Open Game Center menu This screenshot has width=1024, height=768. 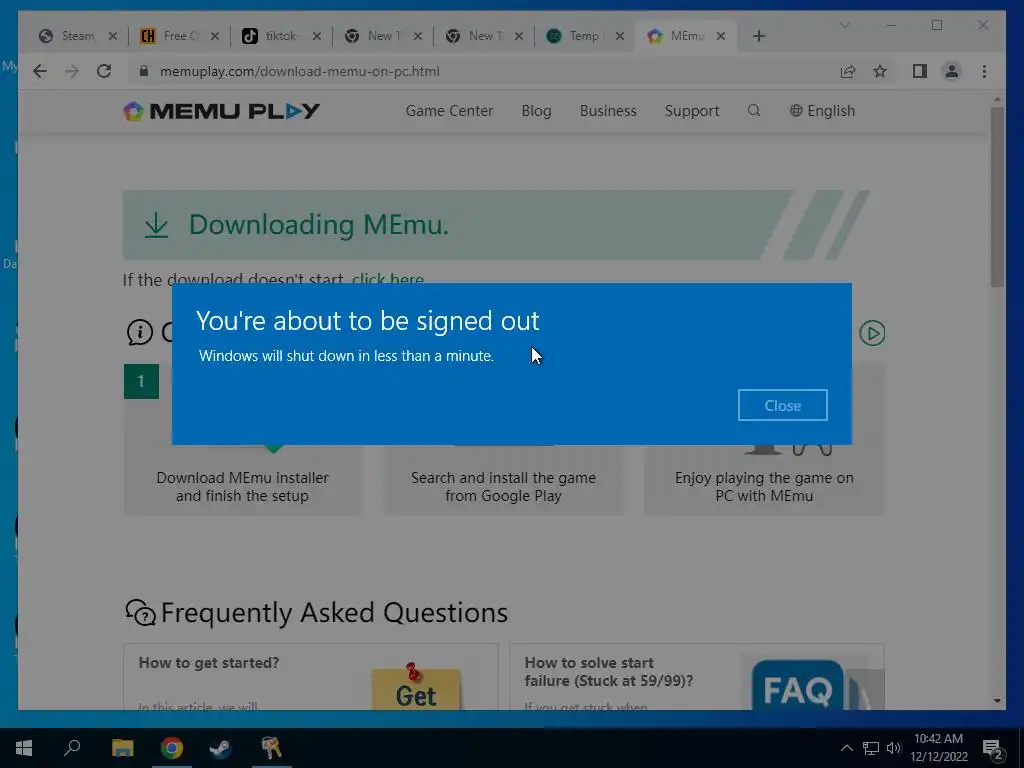[x=449, y=111]
